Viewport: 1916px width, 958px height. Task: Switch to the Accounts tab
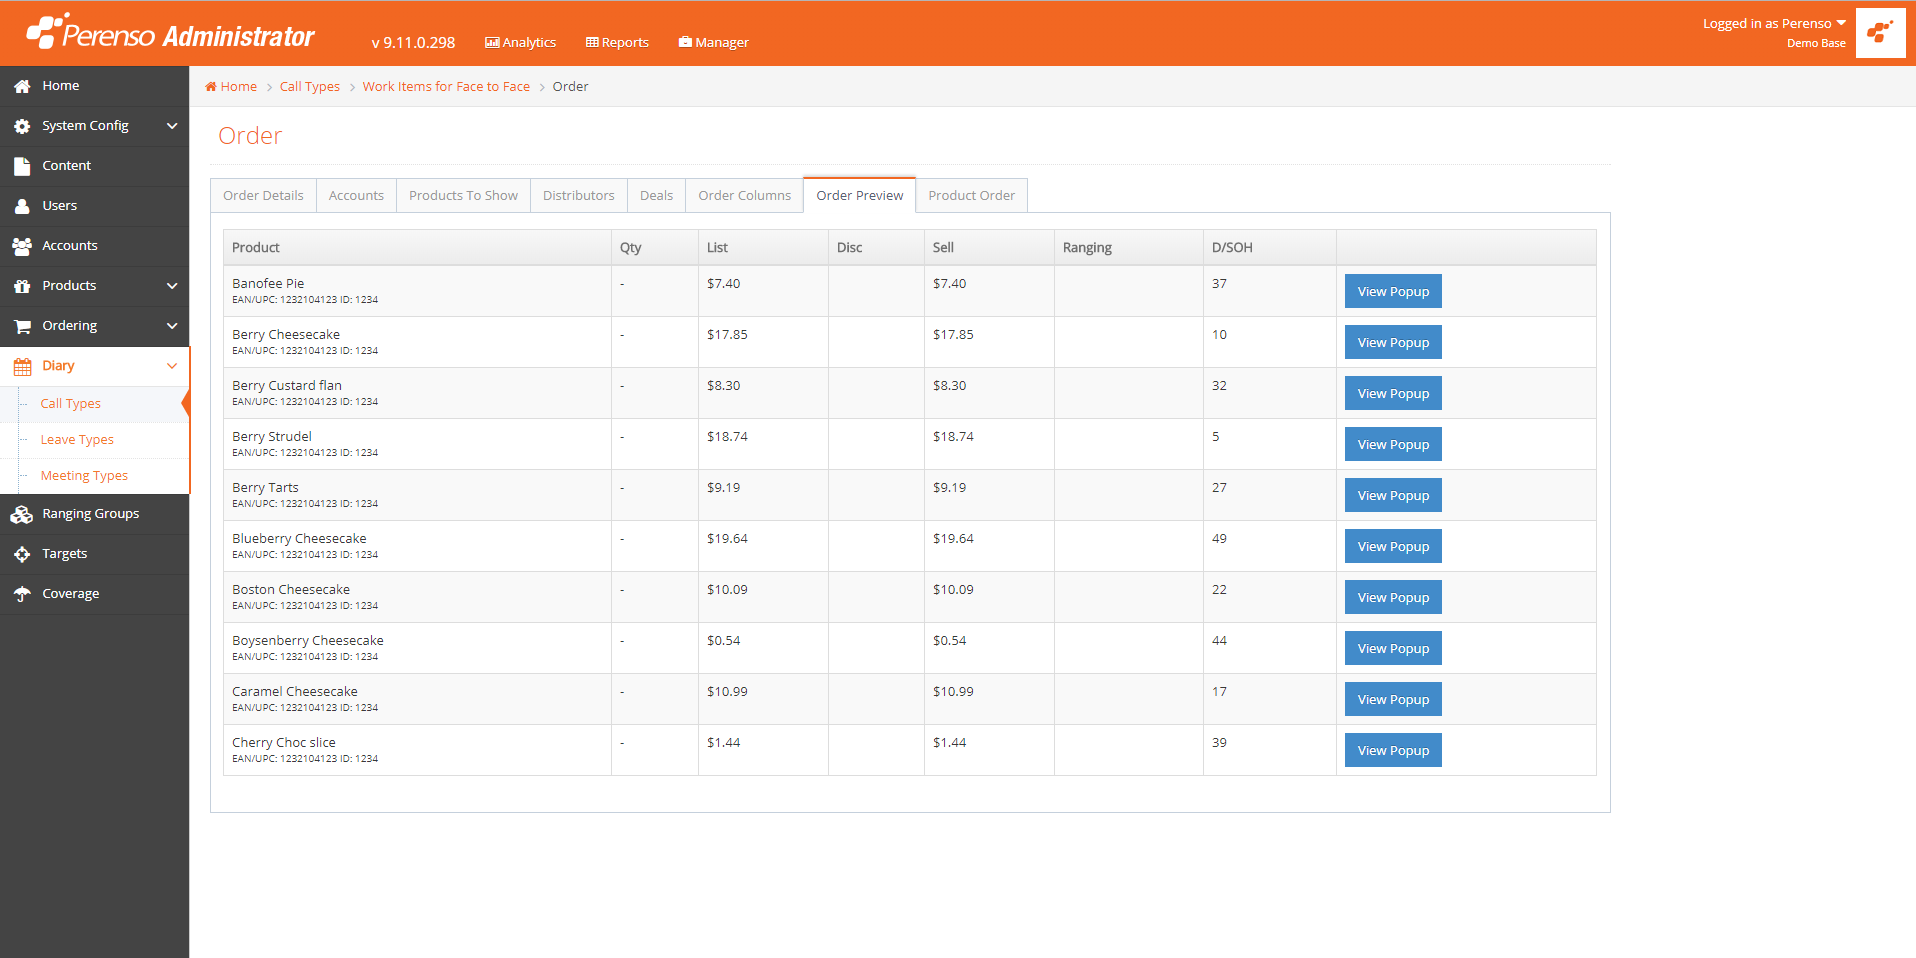[x=356, y=196]
